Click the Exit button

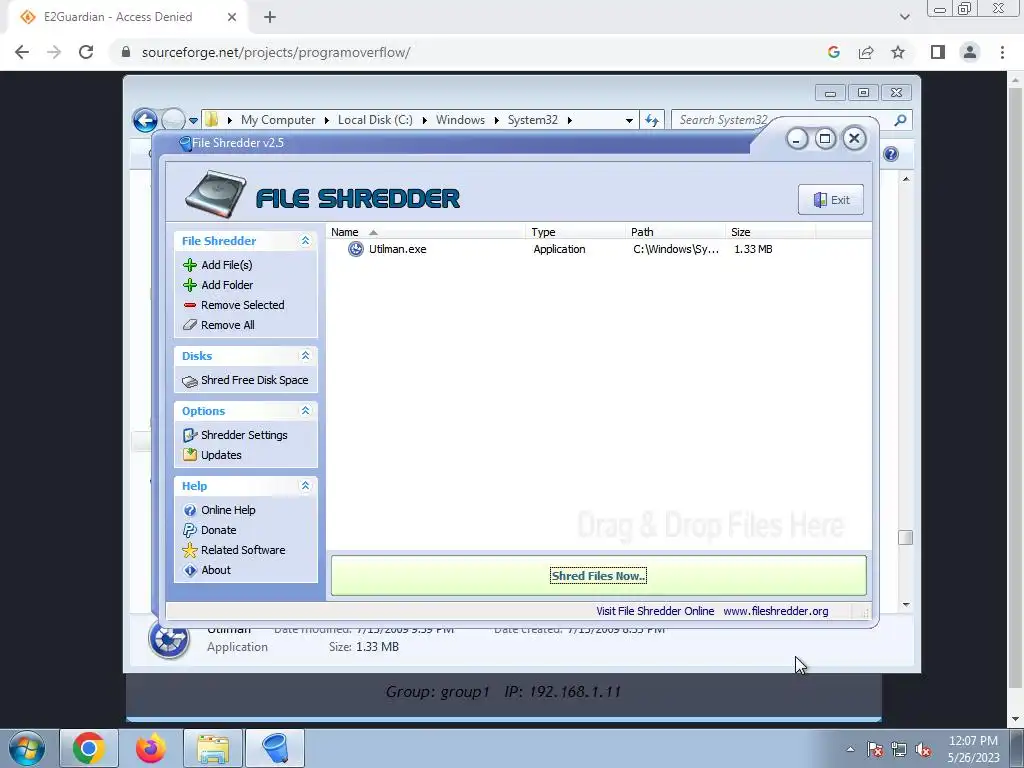pyautogui.click(x=831, y=200)
